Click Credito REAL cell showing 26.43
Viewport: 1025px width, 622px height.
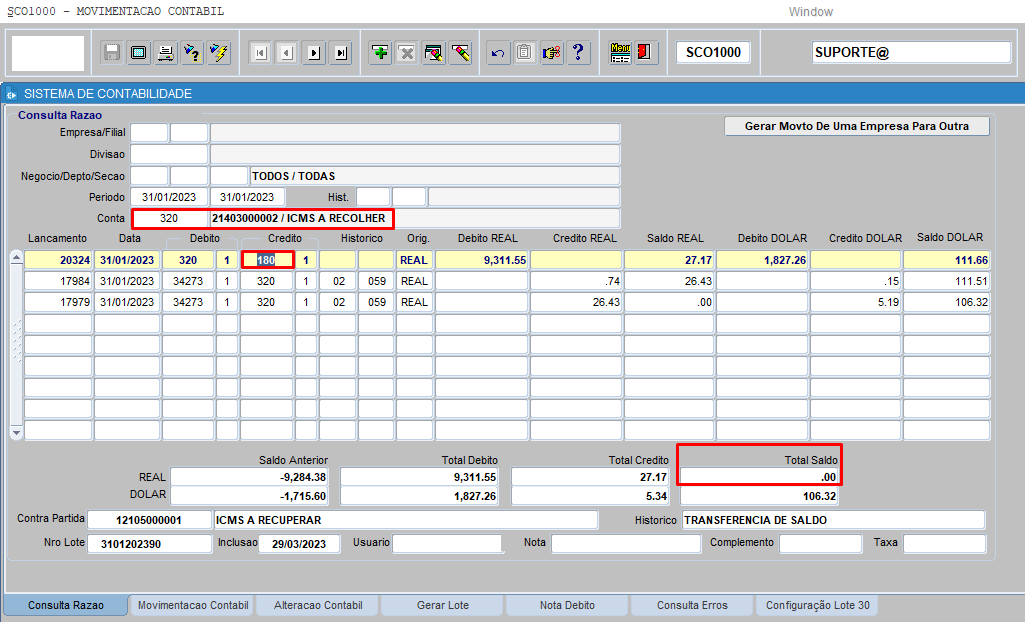575,302
